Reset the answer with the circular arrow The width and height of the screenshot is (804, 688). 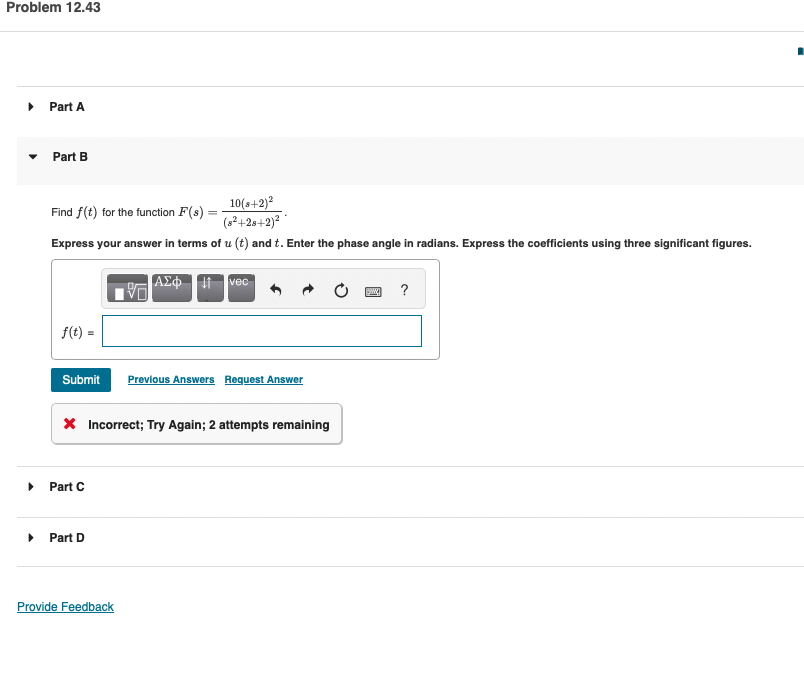pos(341,291)
